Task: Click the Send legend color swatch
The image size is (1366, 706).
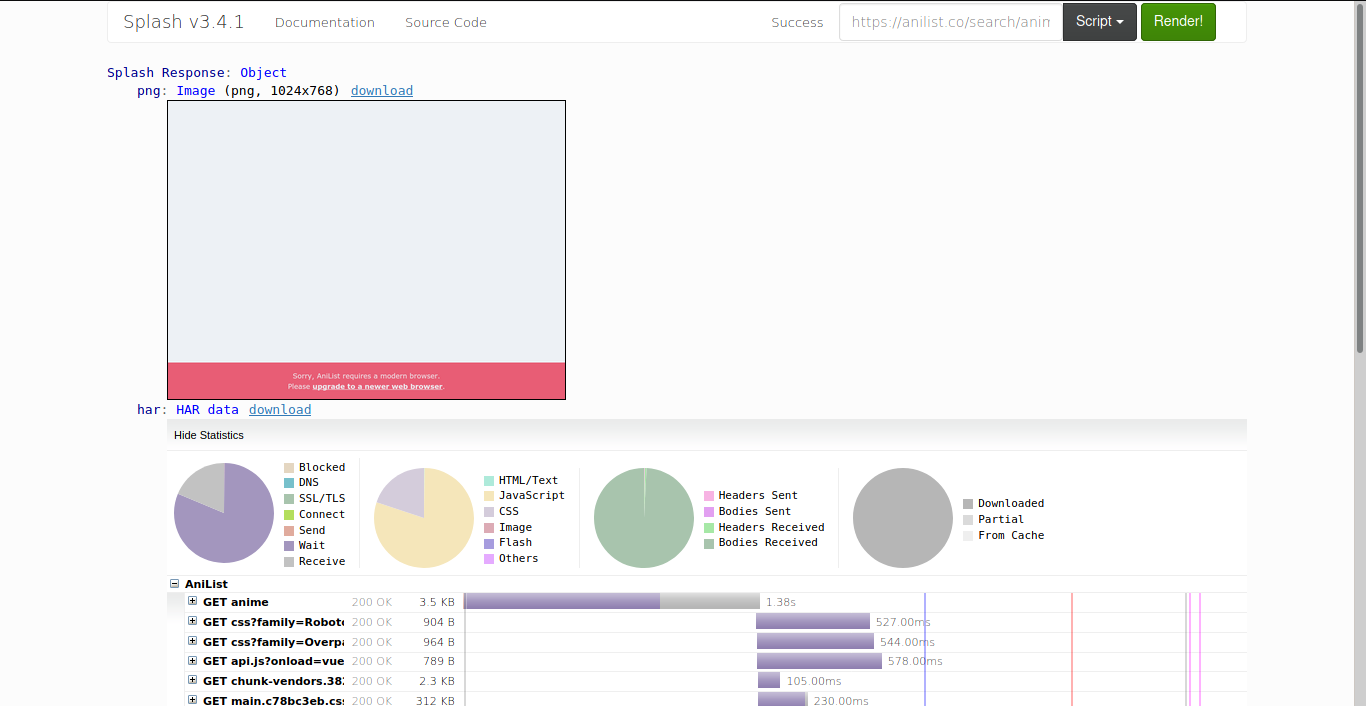Action: (x=289, y=530)
